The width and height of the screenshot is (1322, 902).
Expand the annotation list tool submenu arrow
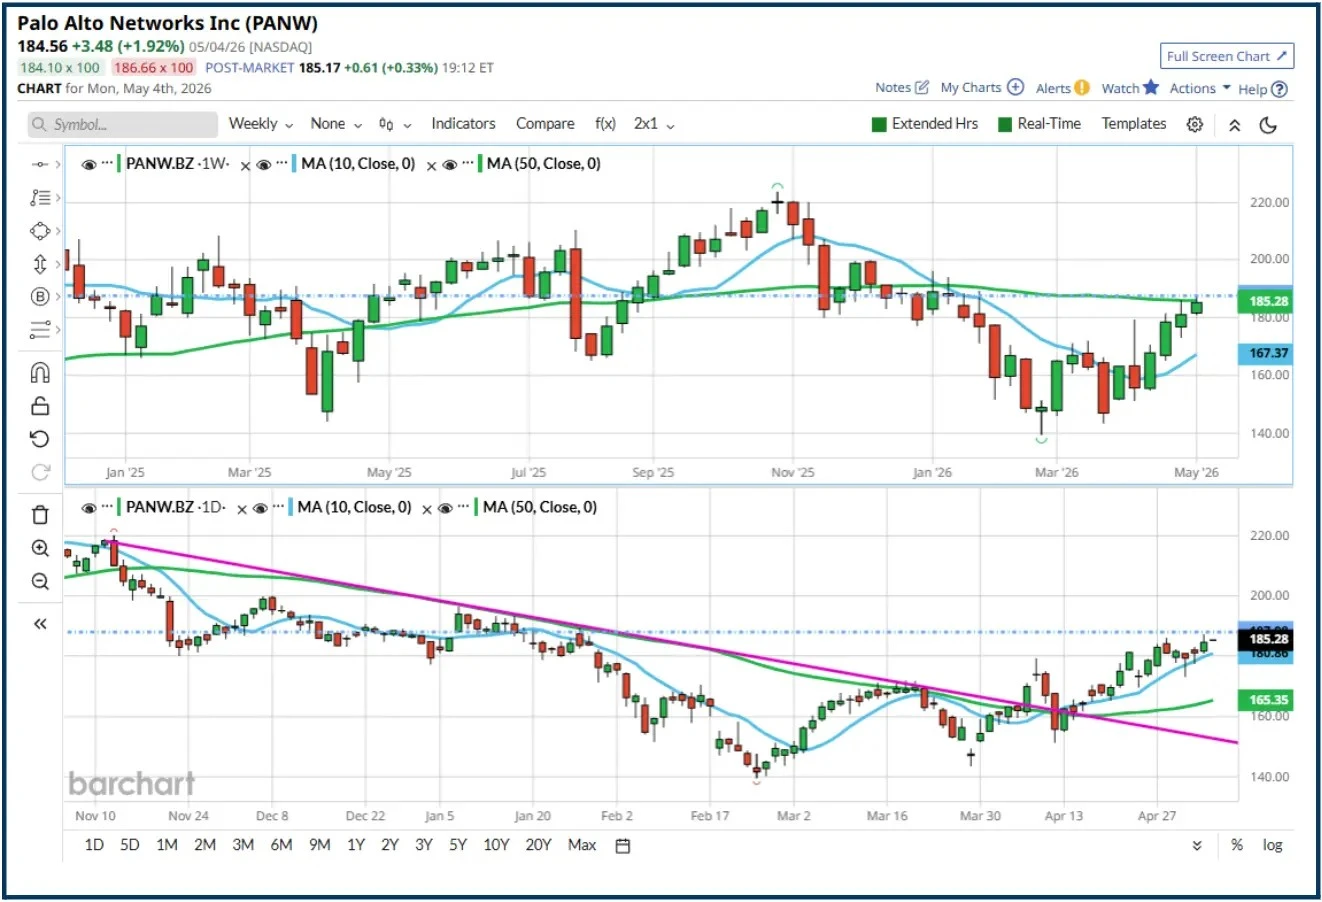(57, 197)
